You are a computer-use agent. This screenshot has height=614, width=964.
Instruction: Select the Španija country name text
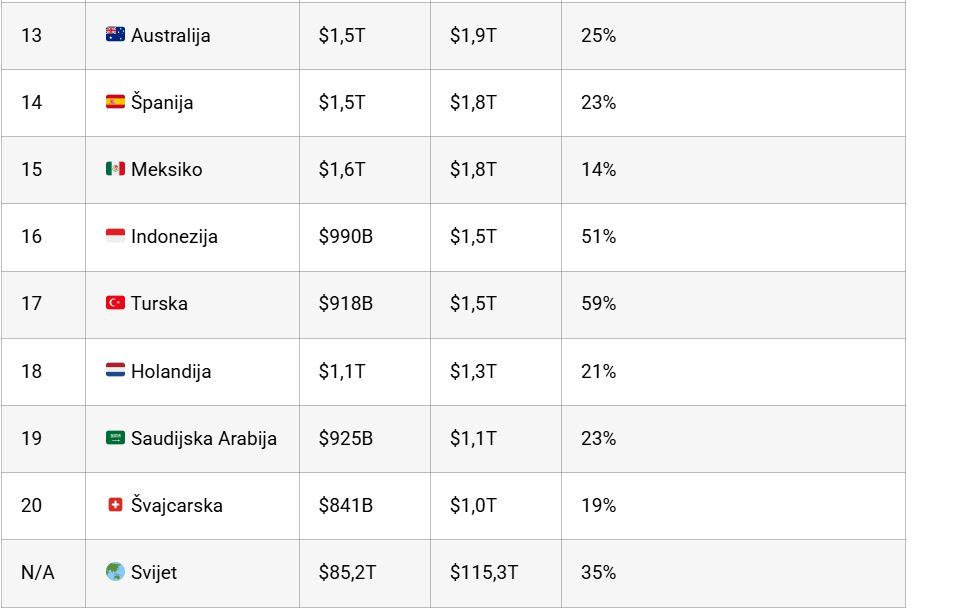tap(162, 102)
